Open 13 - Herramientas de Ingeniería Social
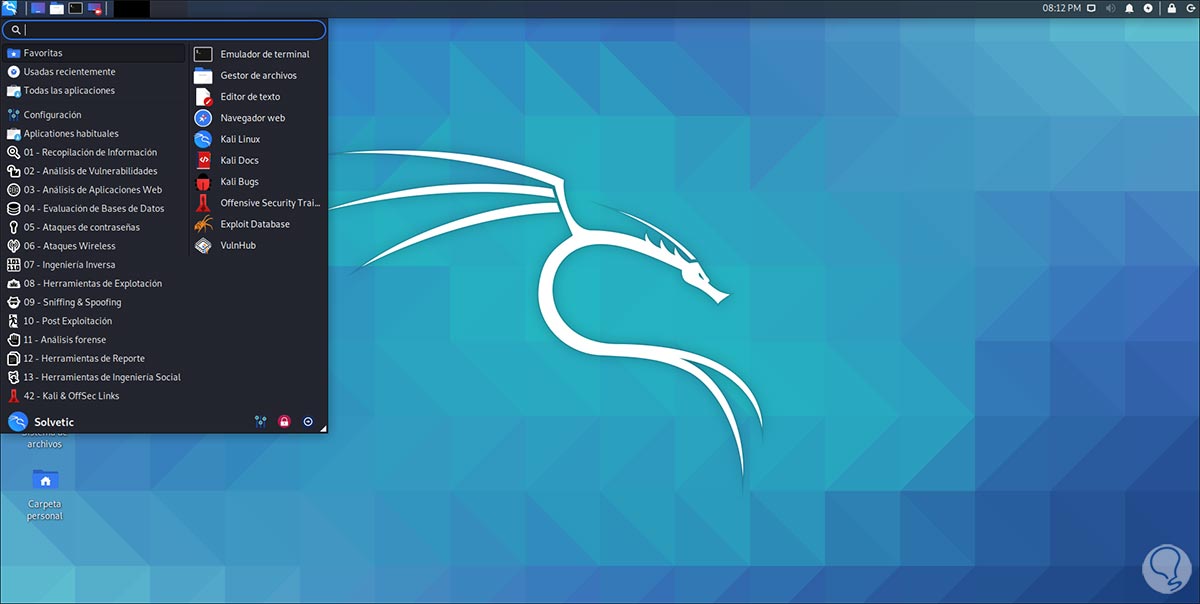The height and width of the screenshot is (604, 1200). pyautogui.click(x=95, y=377)
